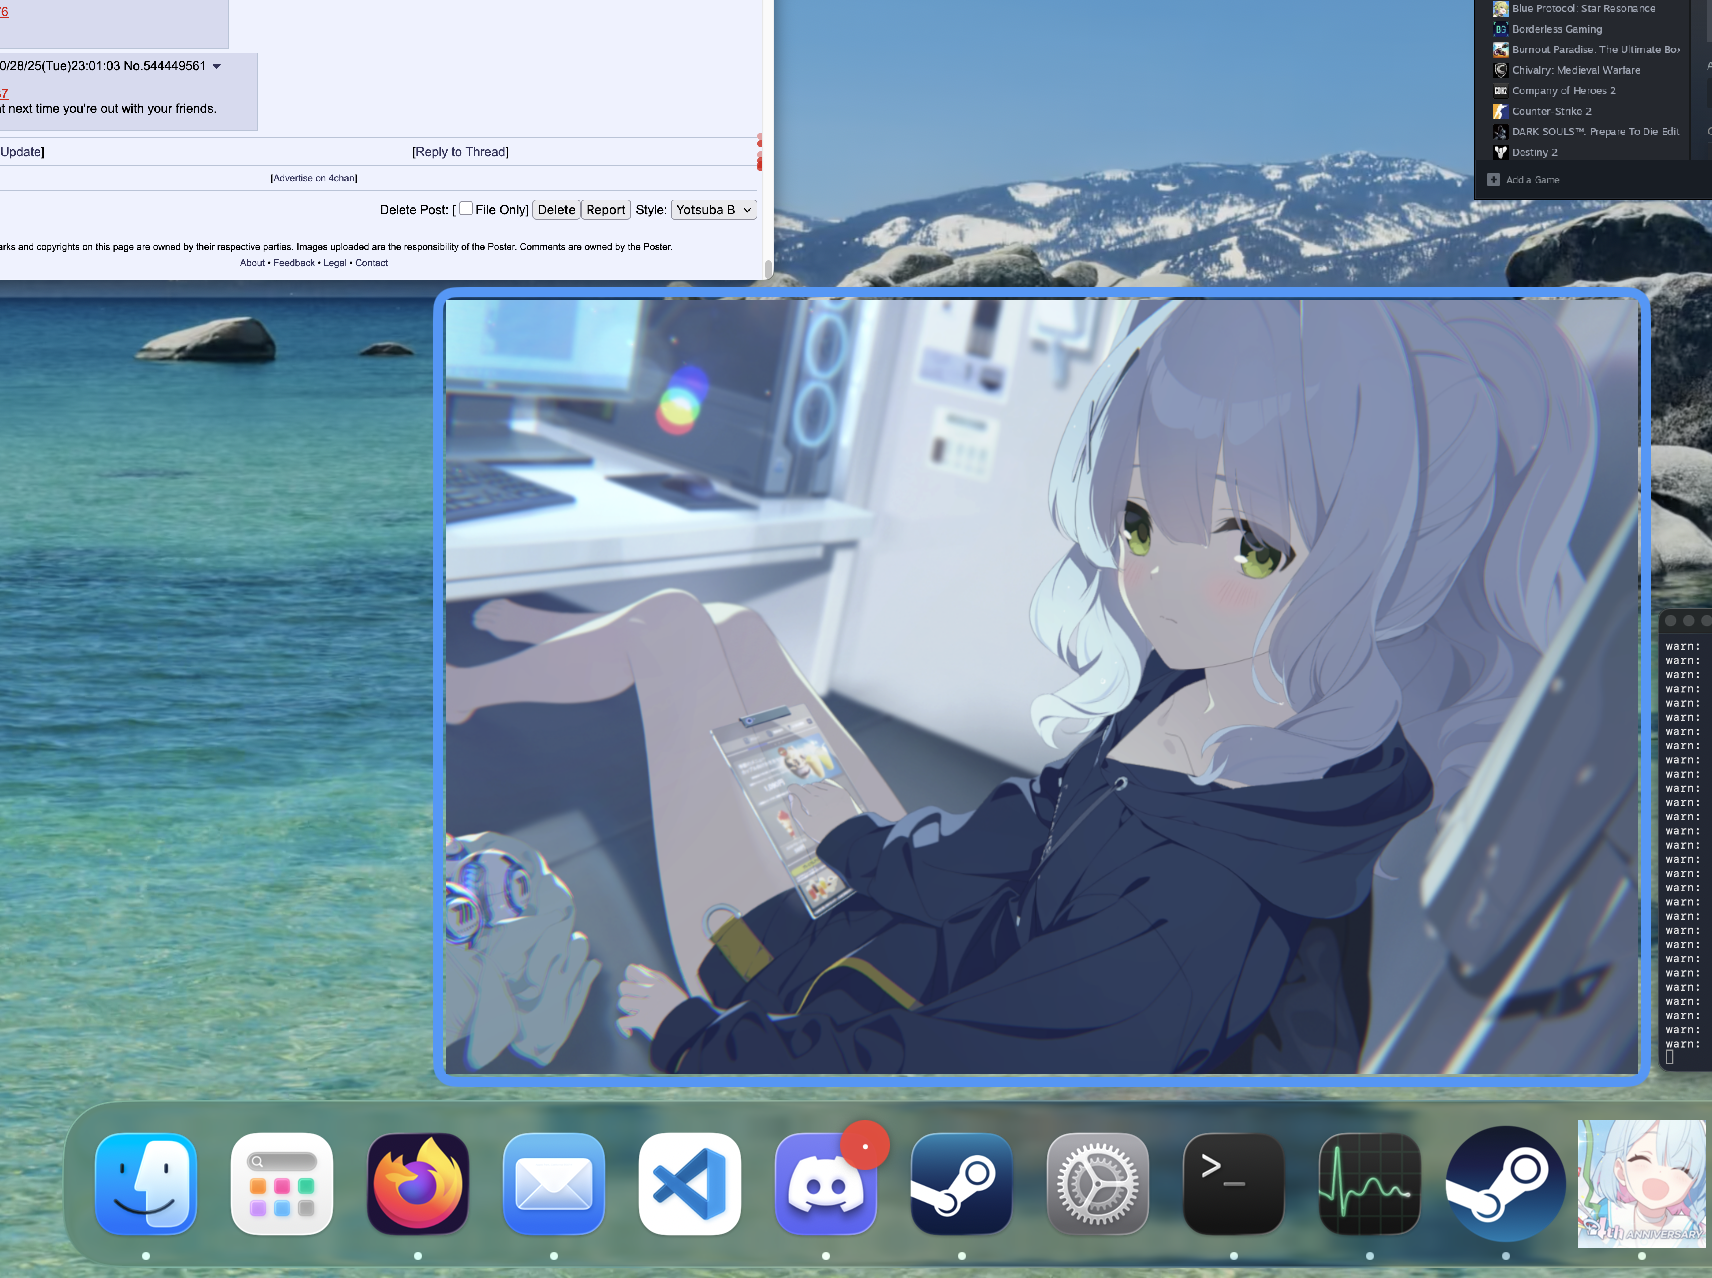
Task: Click Add a Game in Steam
Action: 1523,180
